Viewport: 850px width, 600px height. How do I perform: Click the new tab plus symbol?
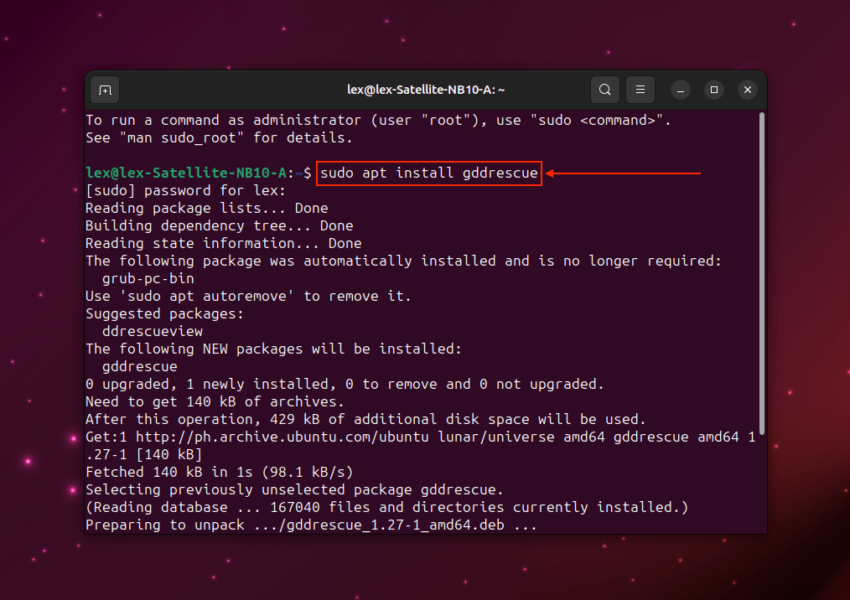104,89
